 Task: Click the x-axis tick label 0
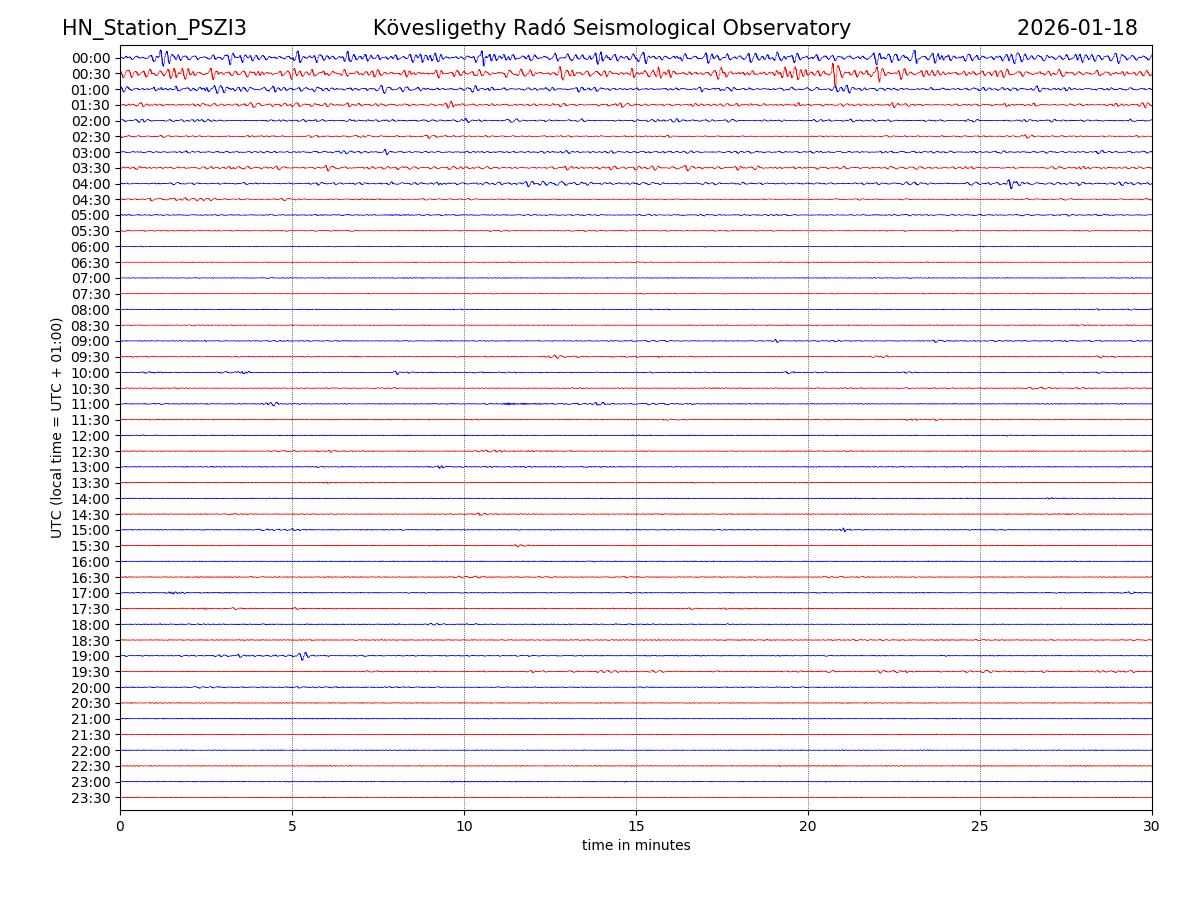click(x=120, y=826)
